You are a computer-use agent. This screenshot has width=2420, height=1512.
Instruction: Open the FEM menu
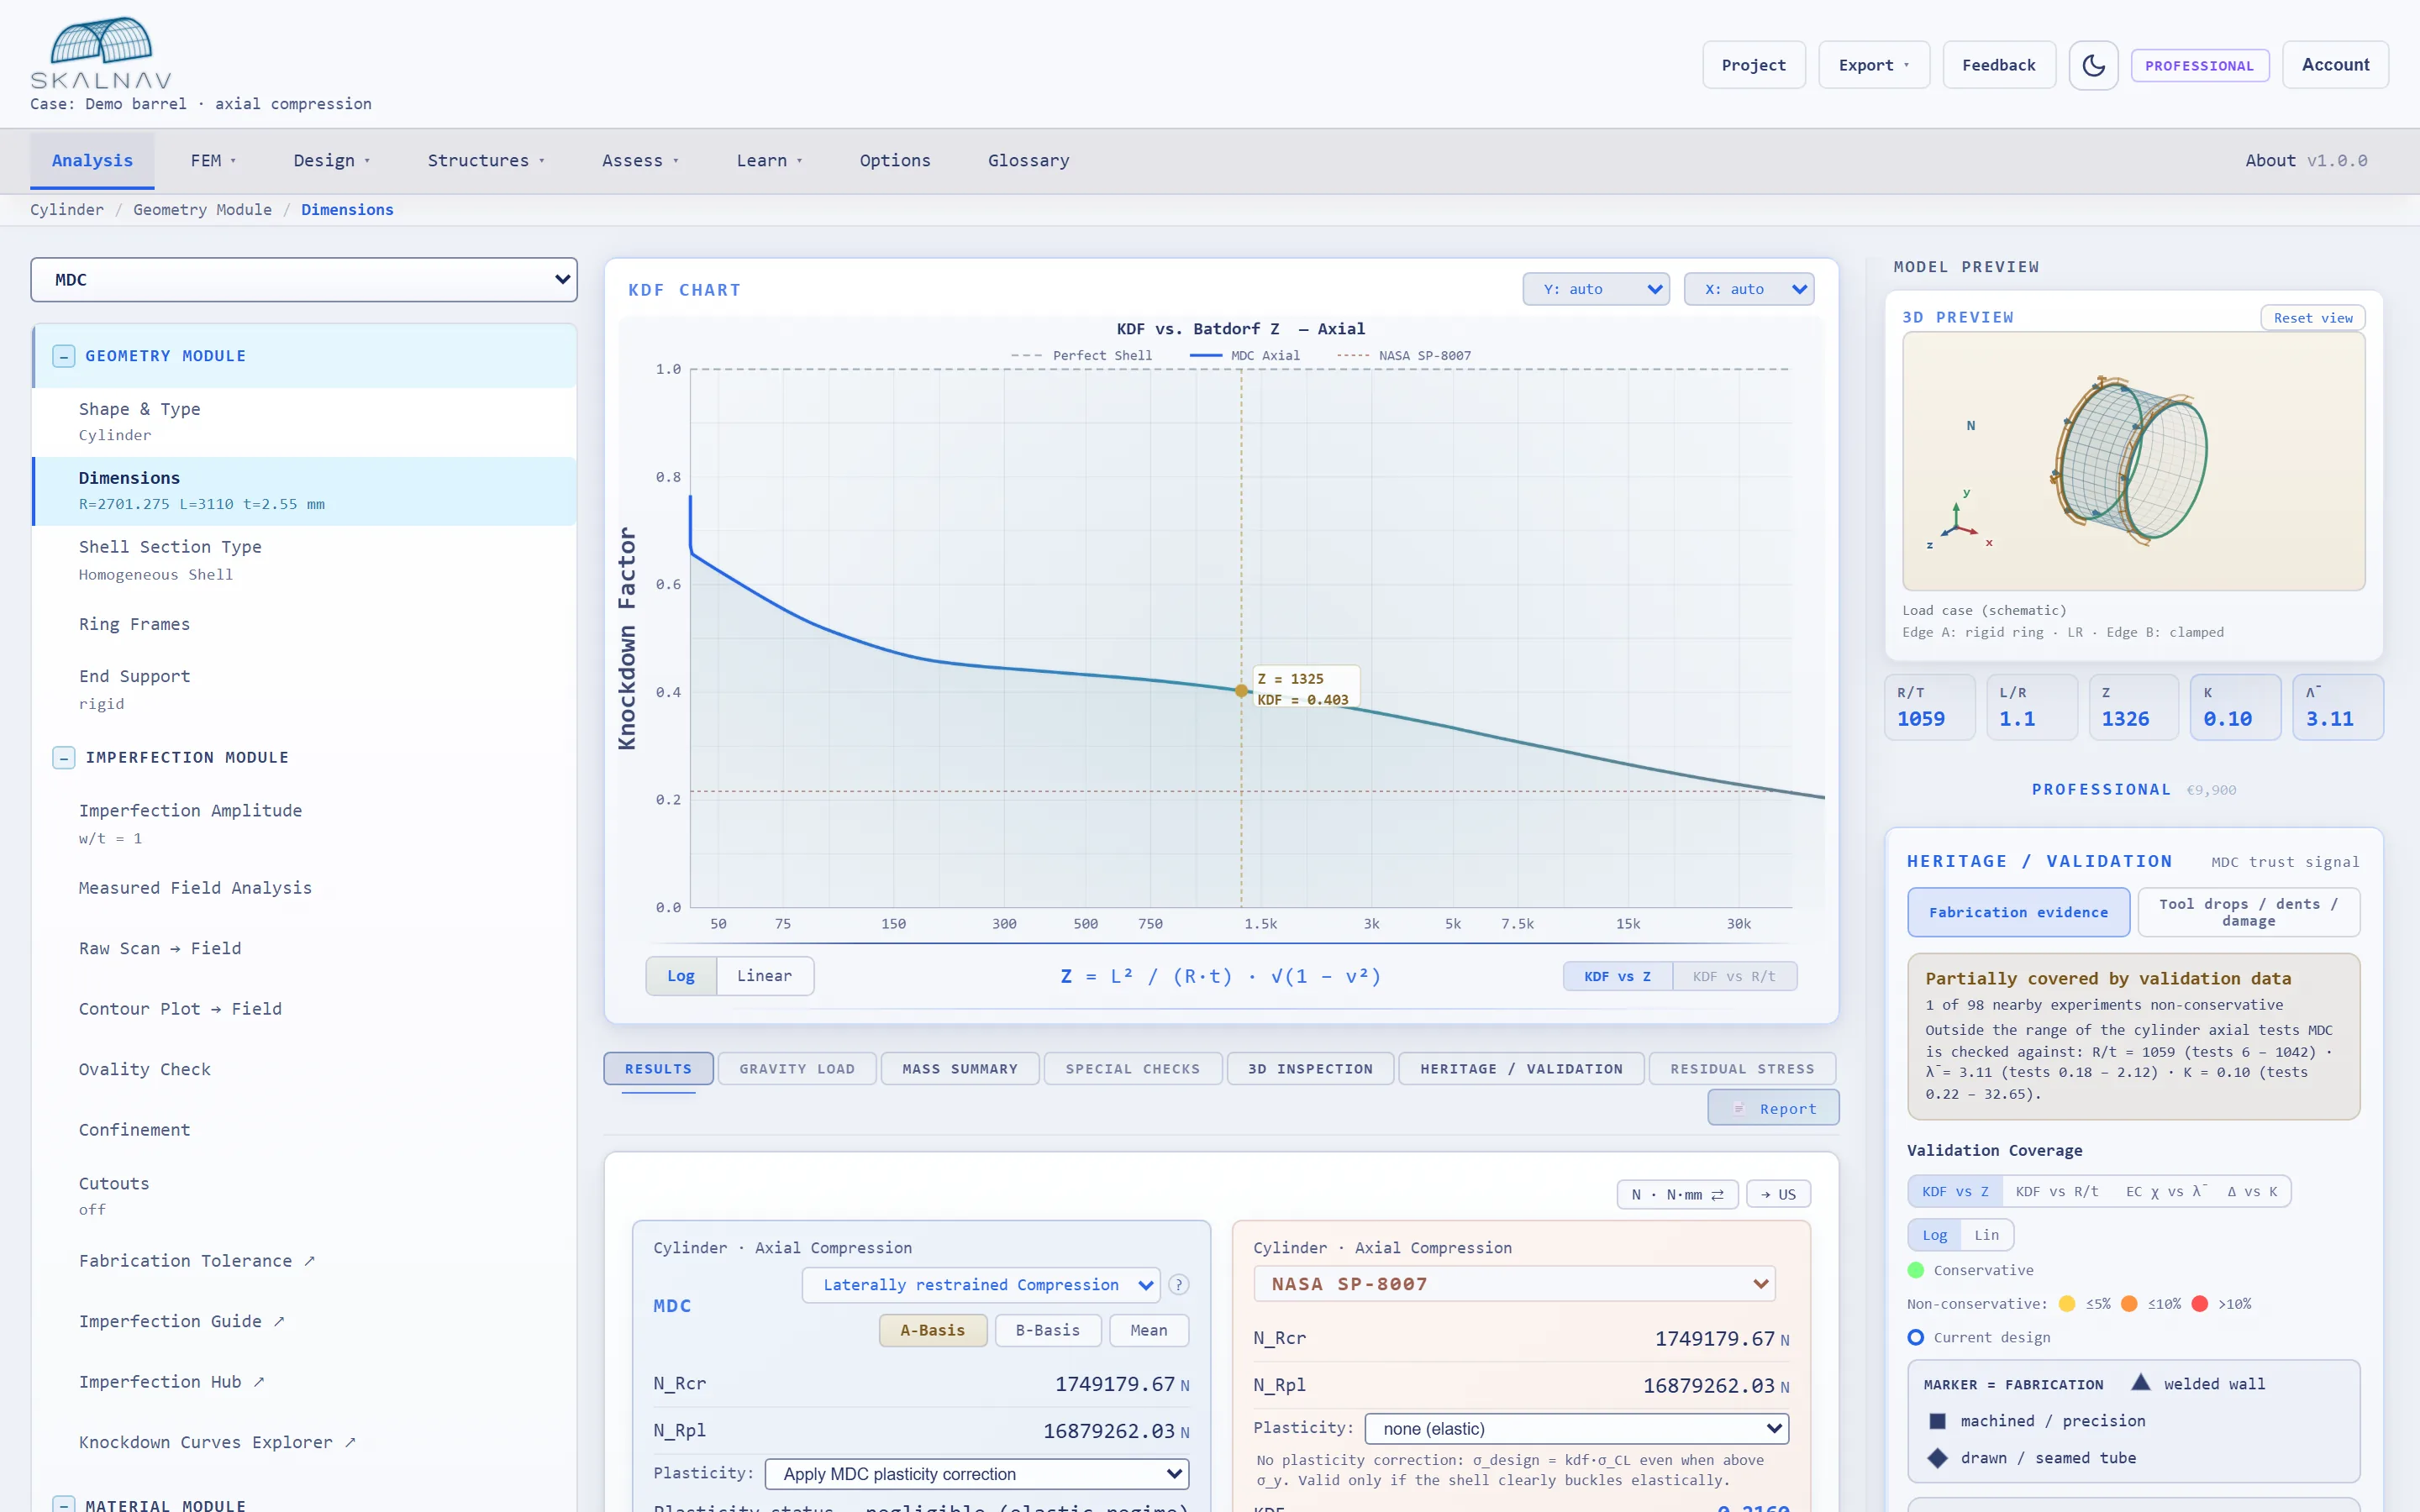point(213,161)
